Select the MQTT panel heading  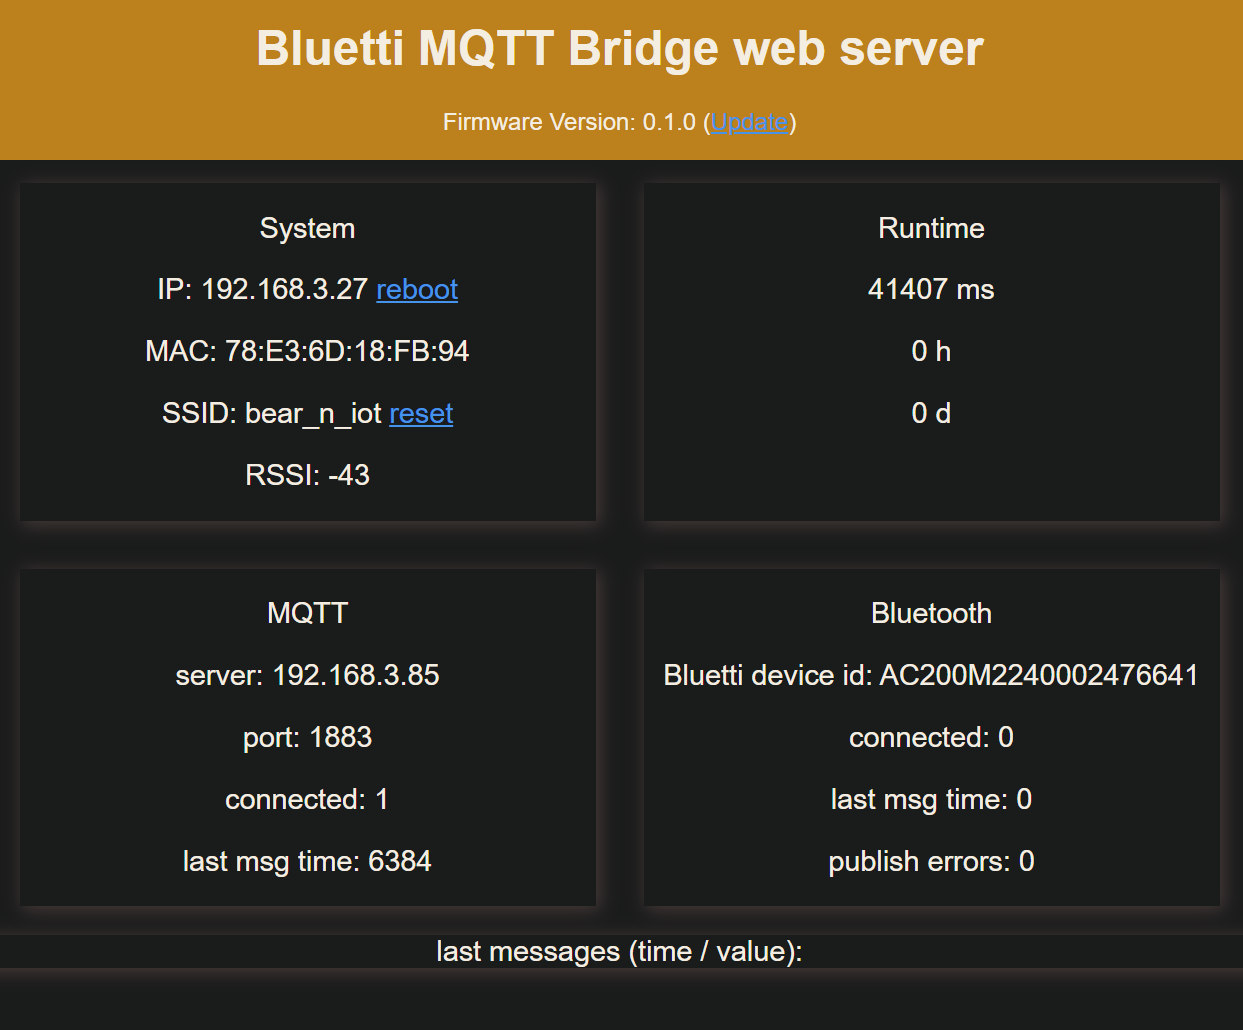pos(306,613)
